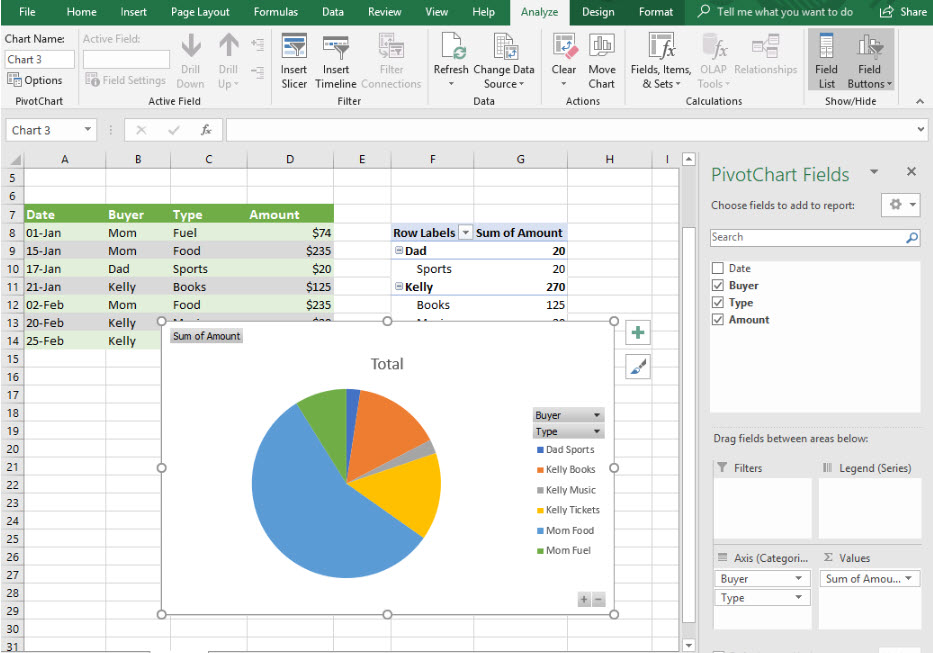Screen dimensions: 933x653
Task: Expand the Sum of Amount values dropdown
Action: click(909, 579)
